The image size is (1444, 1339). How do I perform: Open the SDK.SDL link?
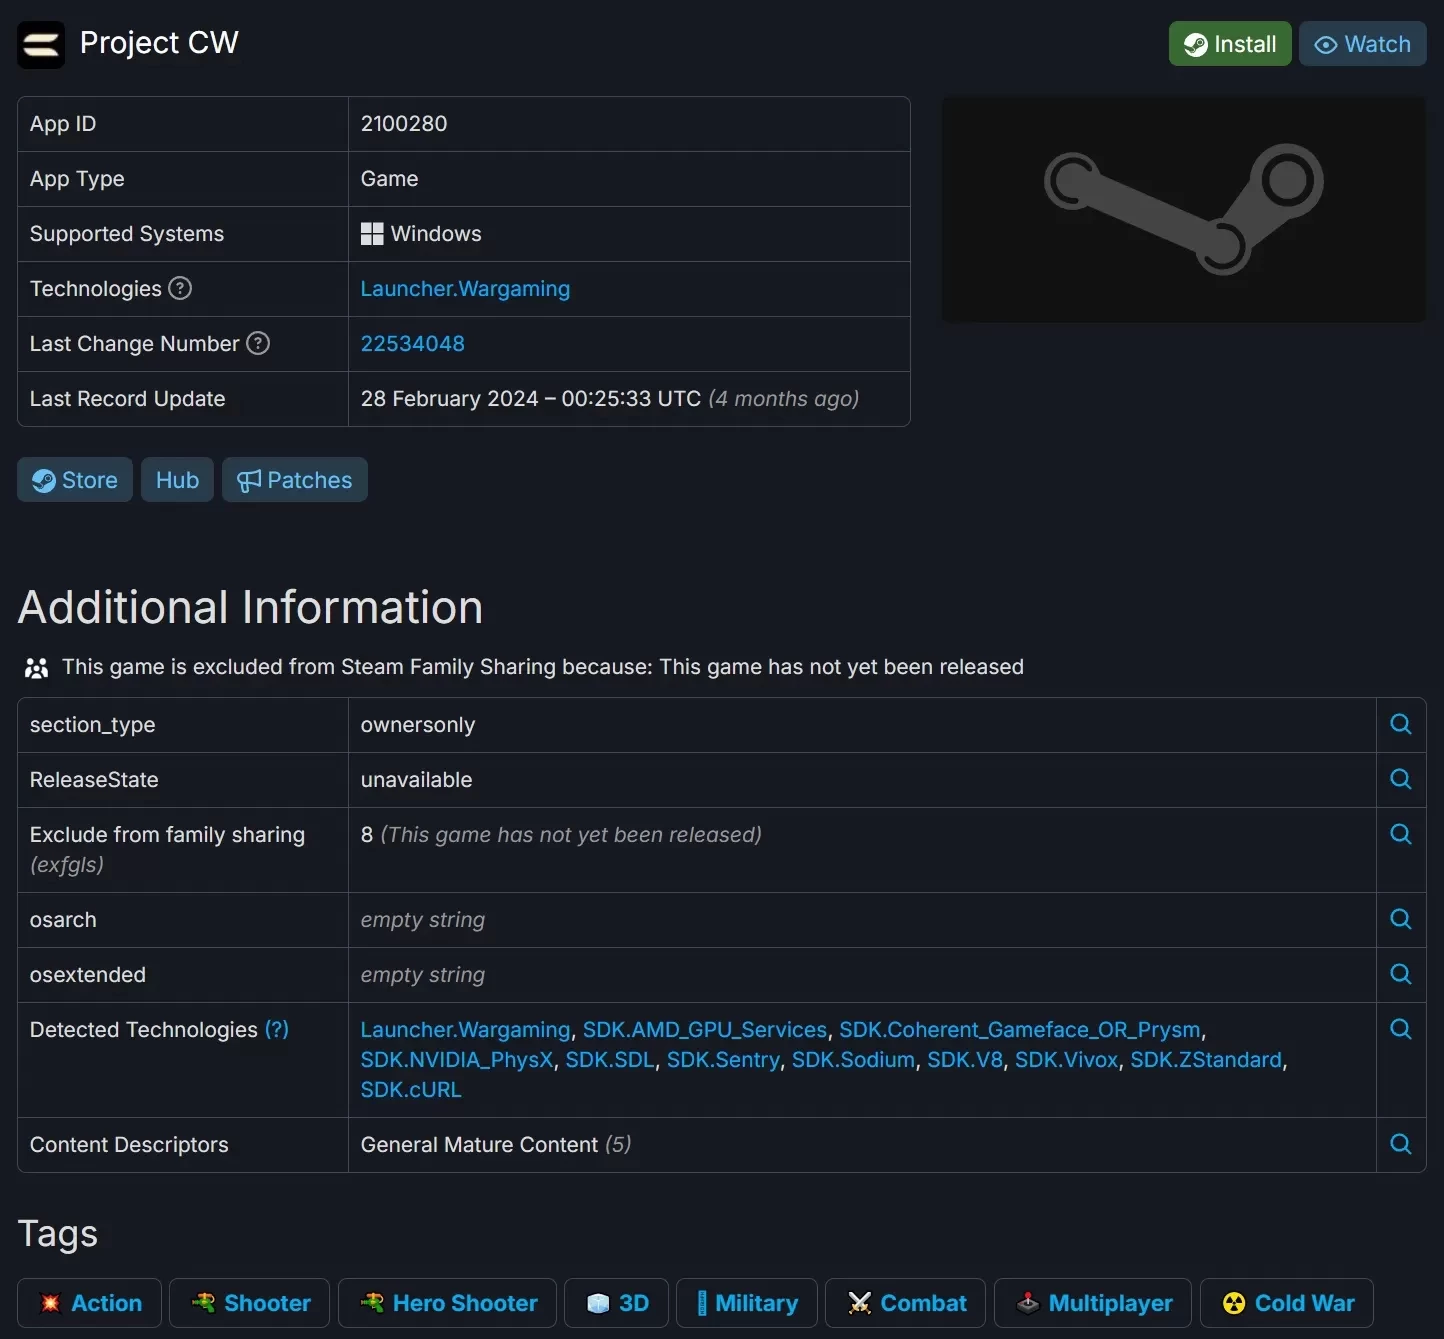609,1060
